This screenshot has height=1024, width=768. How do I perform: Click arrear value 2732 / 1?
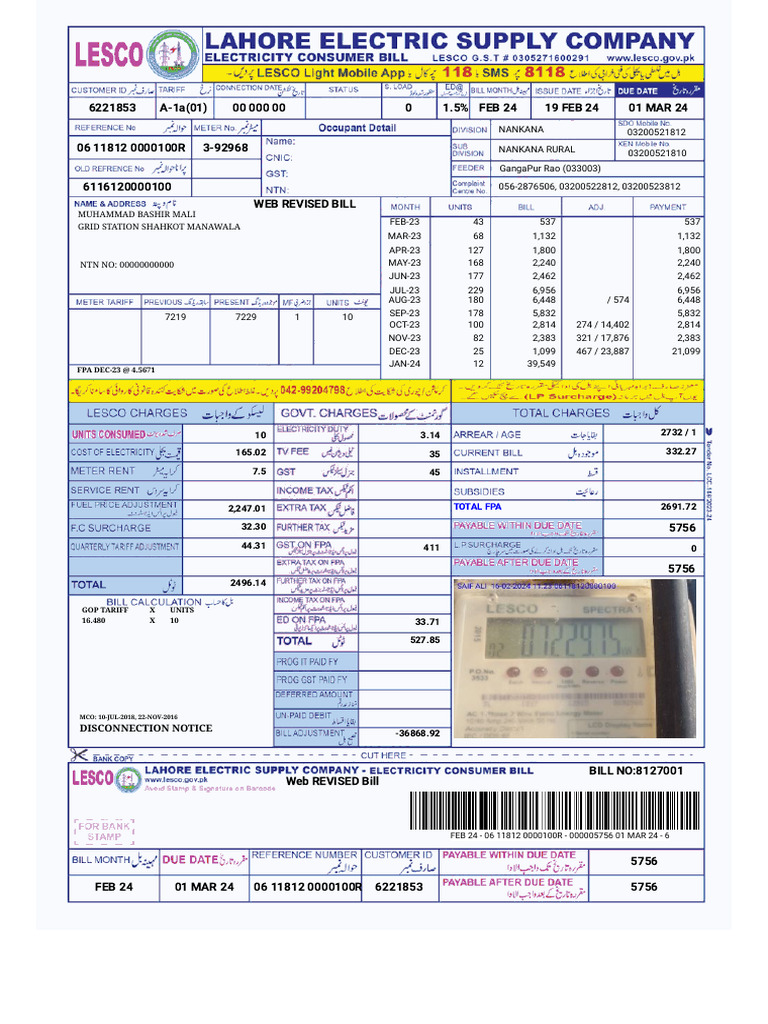679,432
